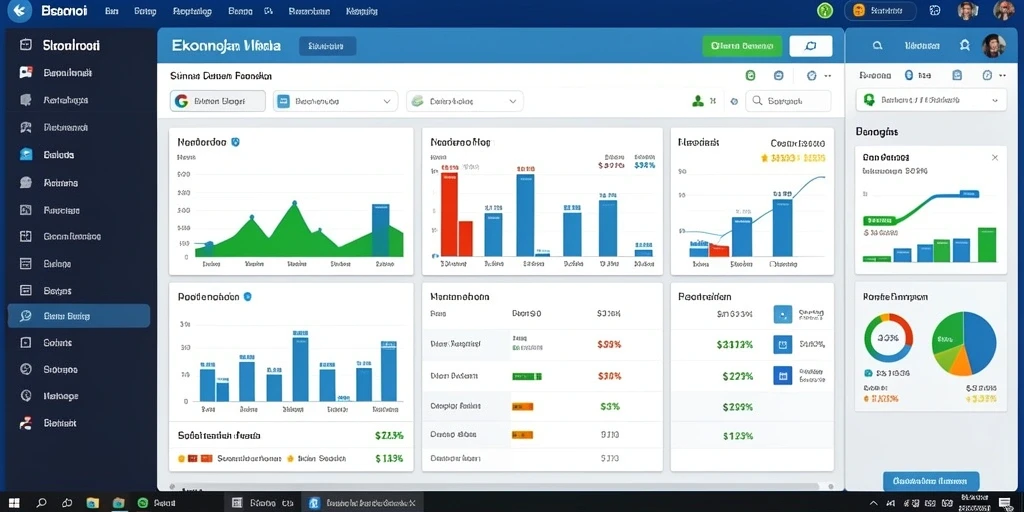Image resolution: width=1024 pixels, height=512 pixels.
Task: Click inside the search field with magnifier
Action: point(788,101)
